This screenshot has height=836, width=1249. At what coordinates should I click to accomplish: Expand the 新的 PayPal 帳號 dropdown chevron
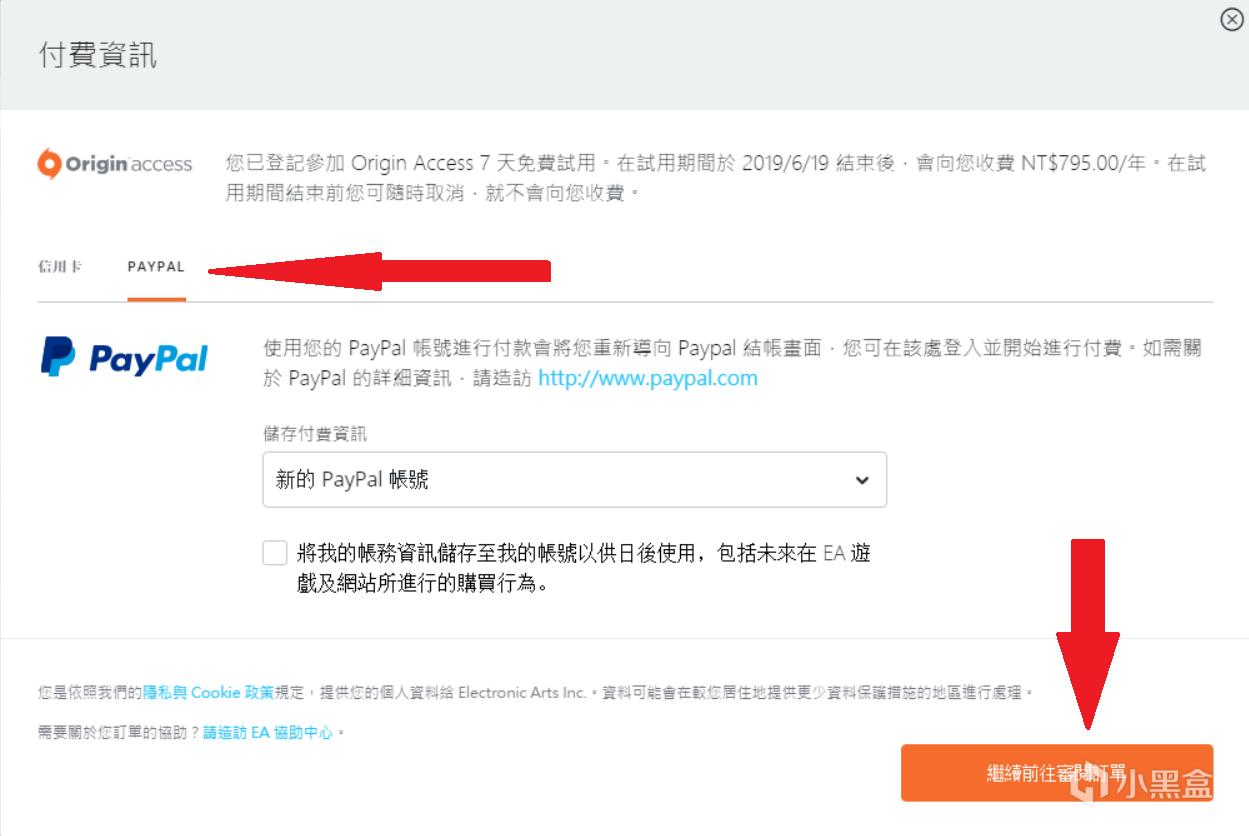tap(862, 480)
